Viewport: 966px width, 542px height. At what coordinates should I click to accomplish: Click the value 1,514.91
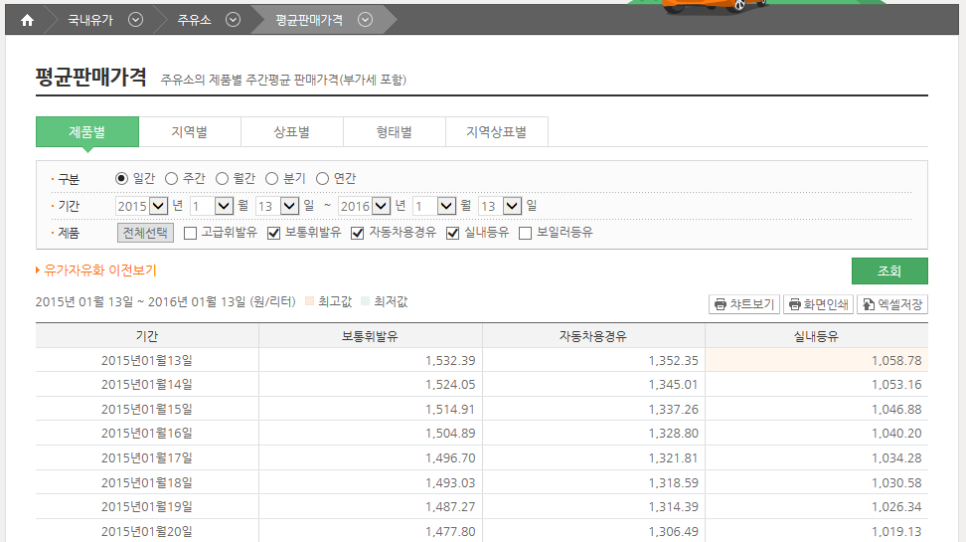coord(450,409)
